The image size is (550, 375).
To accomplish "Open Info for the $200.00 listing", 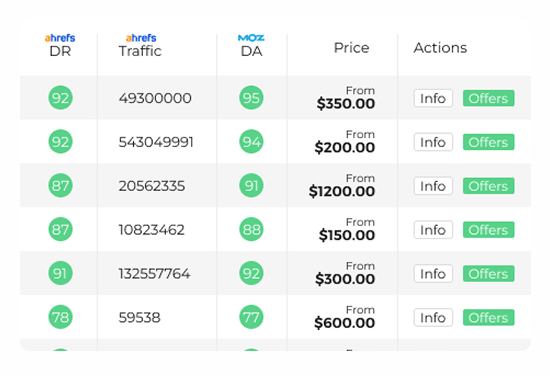I will tap(433, 142).
